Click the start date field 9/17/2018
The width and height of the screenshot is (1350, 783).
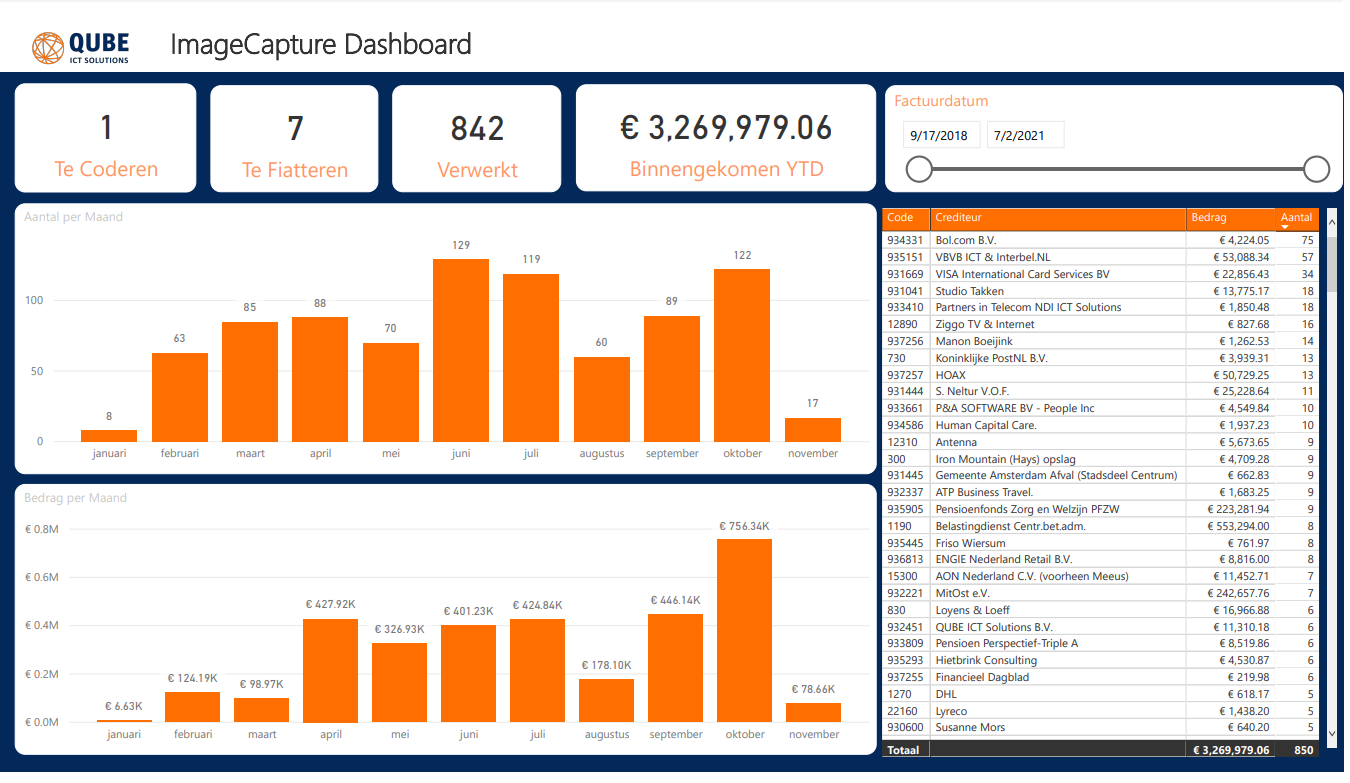coord(941,135)
